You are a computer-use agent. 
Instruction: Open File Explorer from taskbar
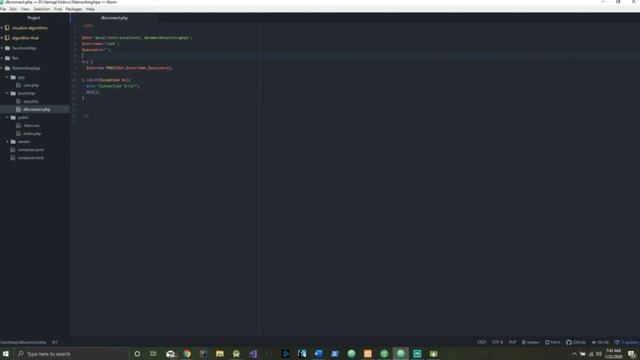pyautogui.click(x=220, y=353)
